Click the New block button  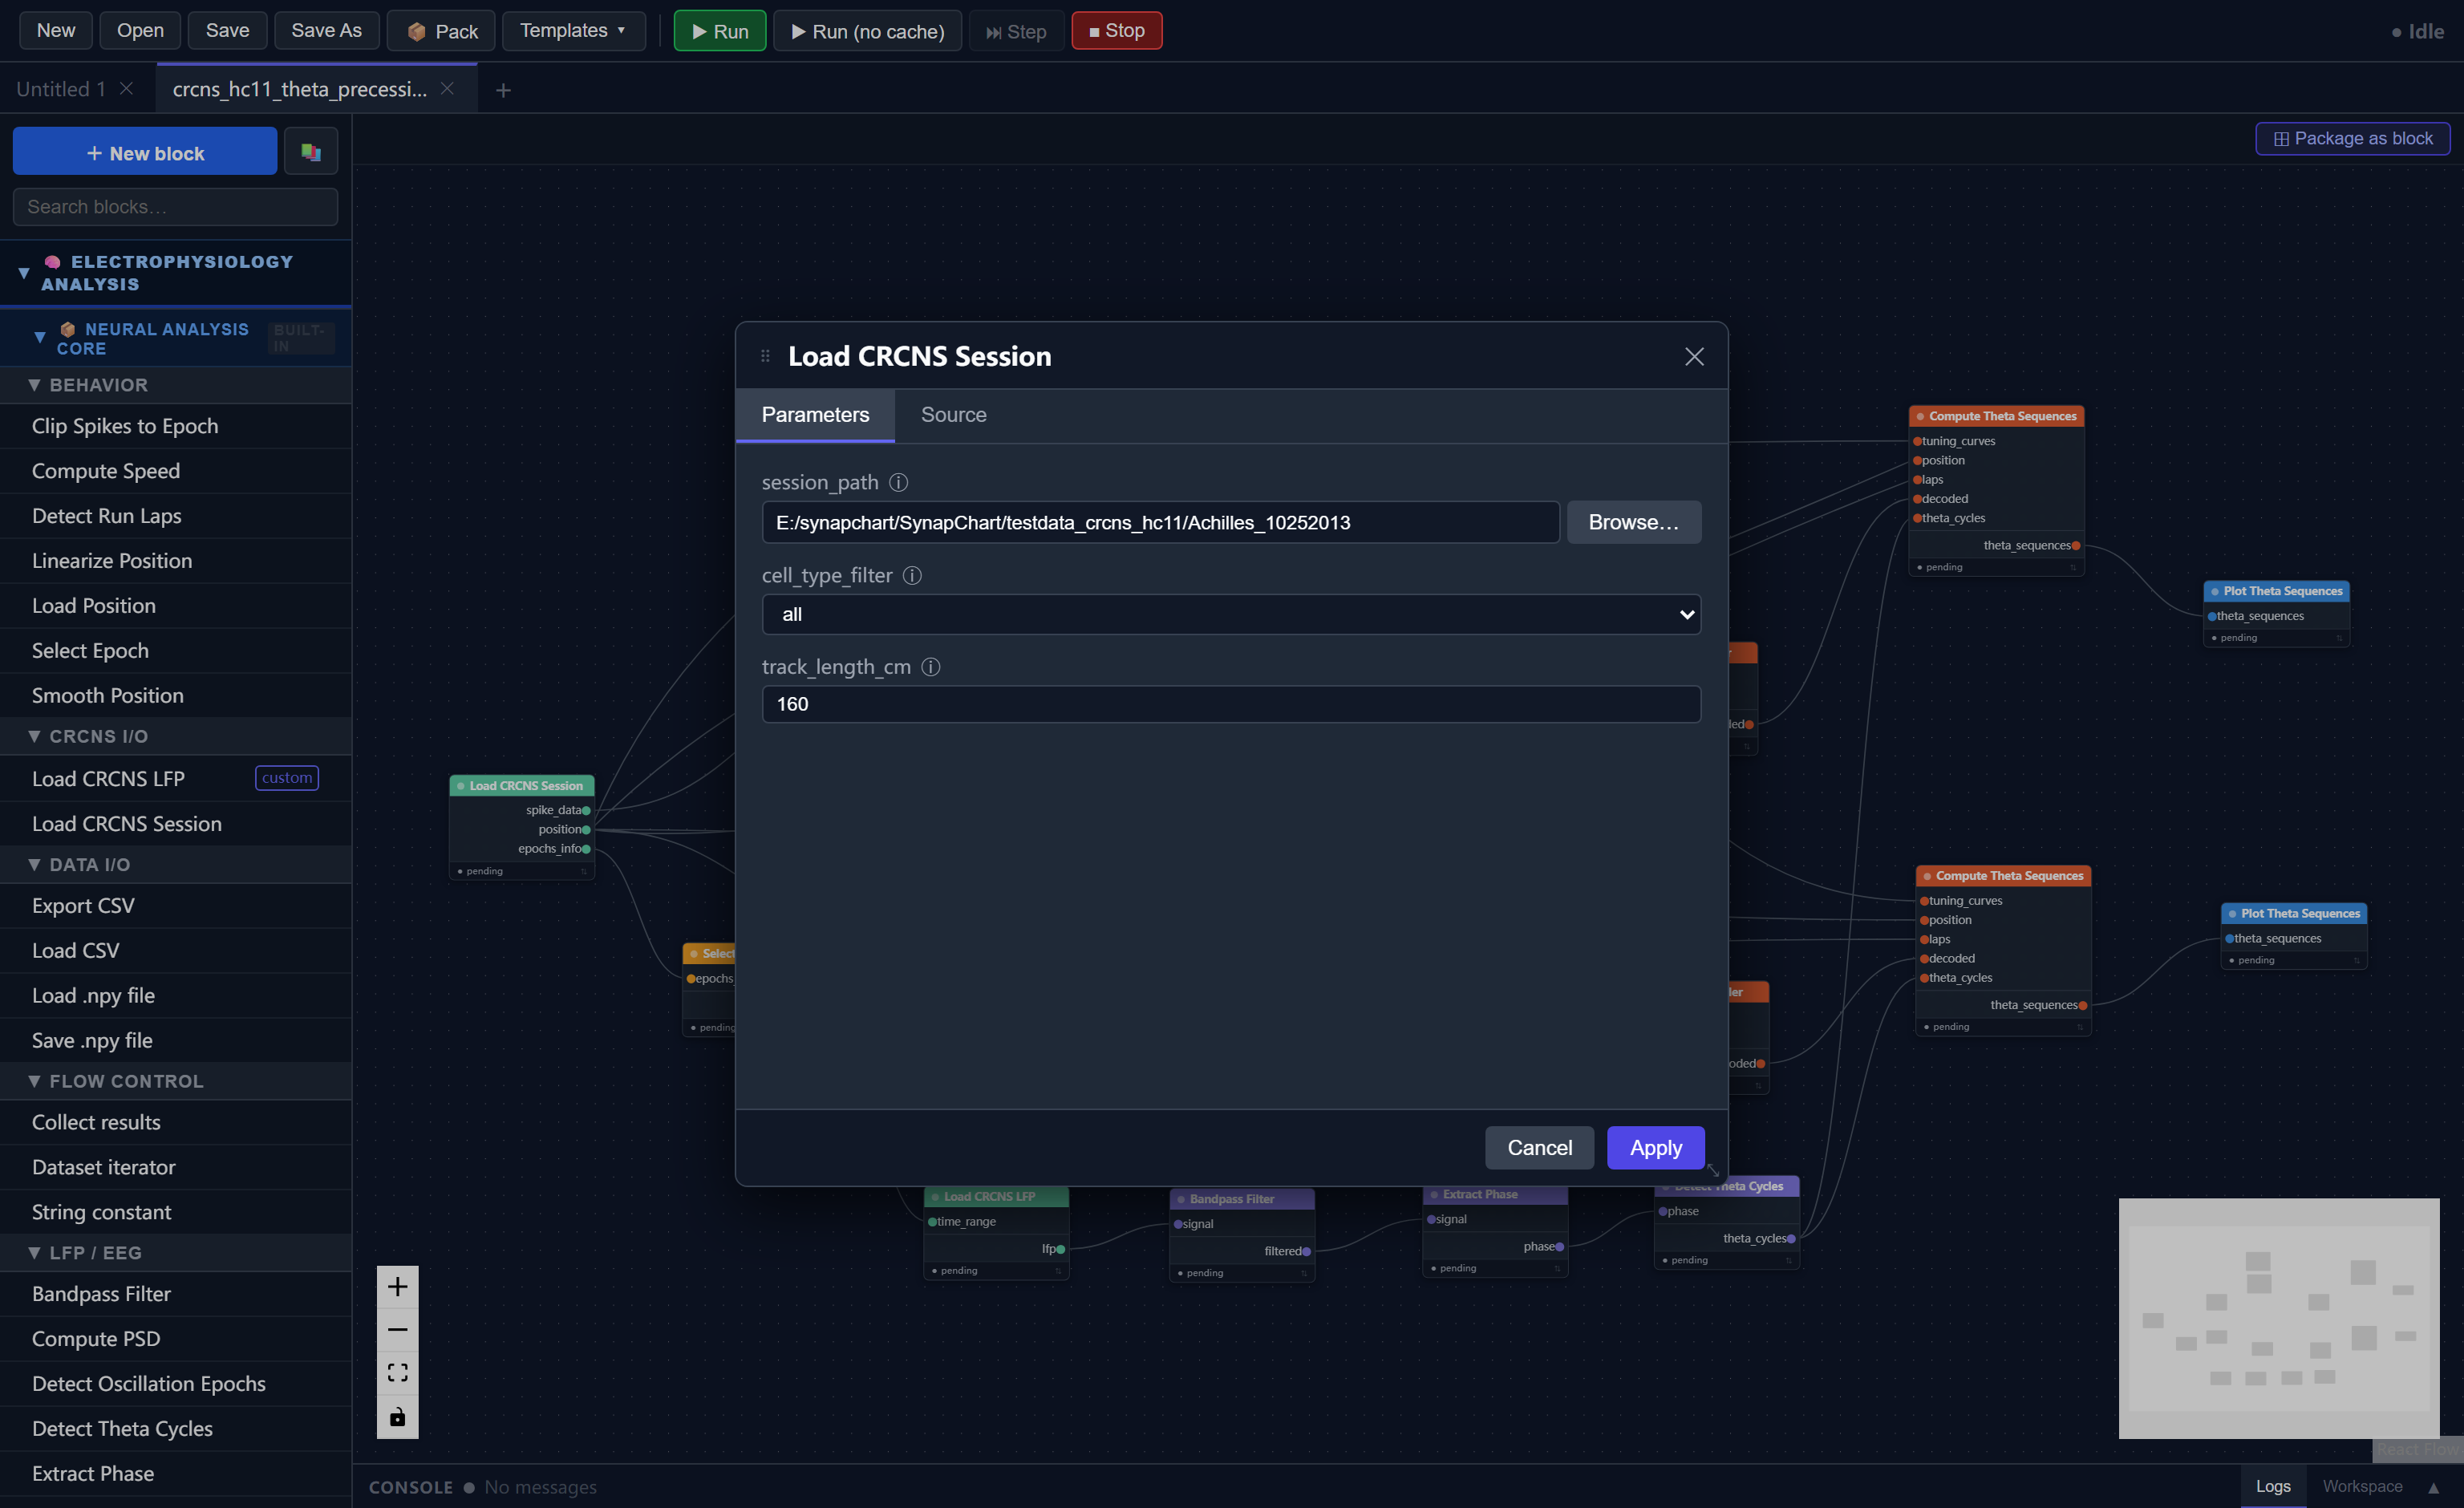[x=145, y=152]
